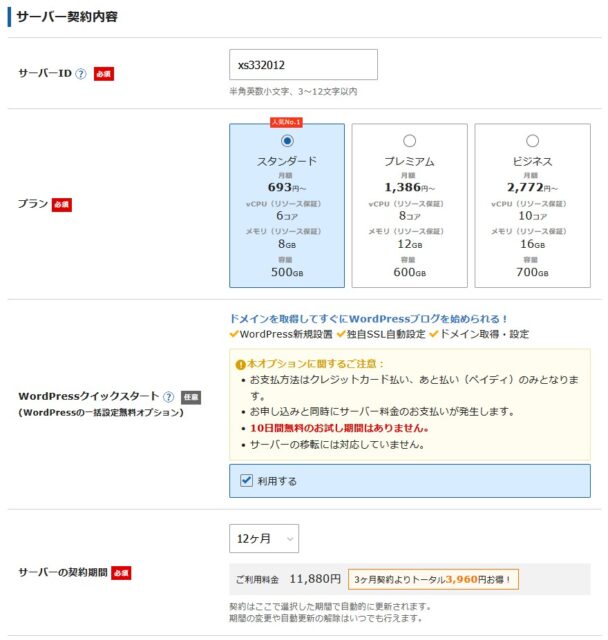Pick the ビジネス plan radio button
Image resolution: width=608 pixels, height=640 pixels.
pyautogui.click(x=532, y=141)
